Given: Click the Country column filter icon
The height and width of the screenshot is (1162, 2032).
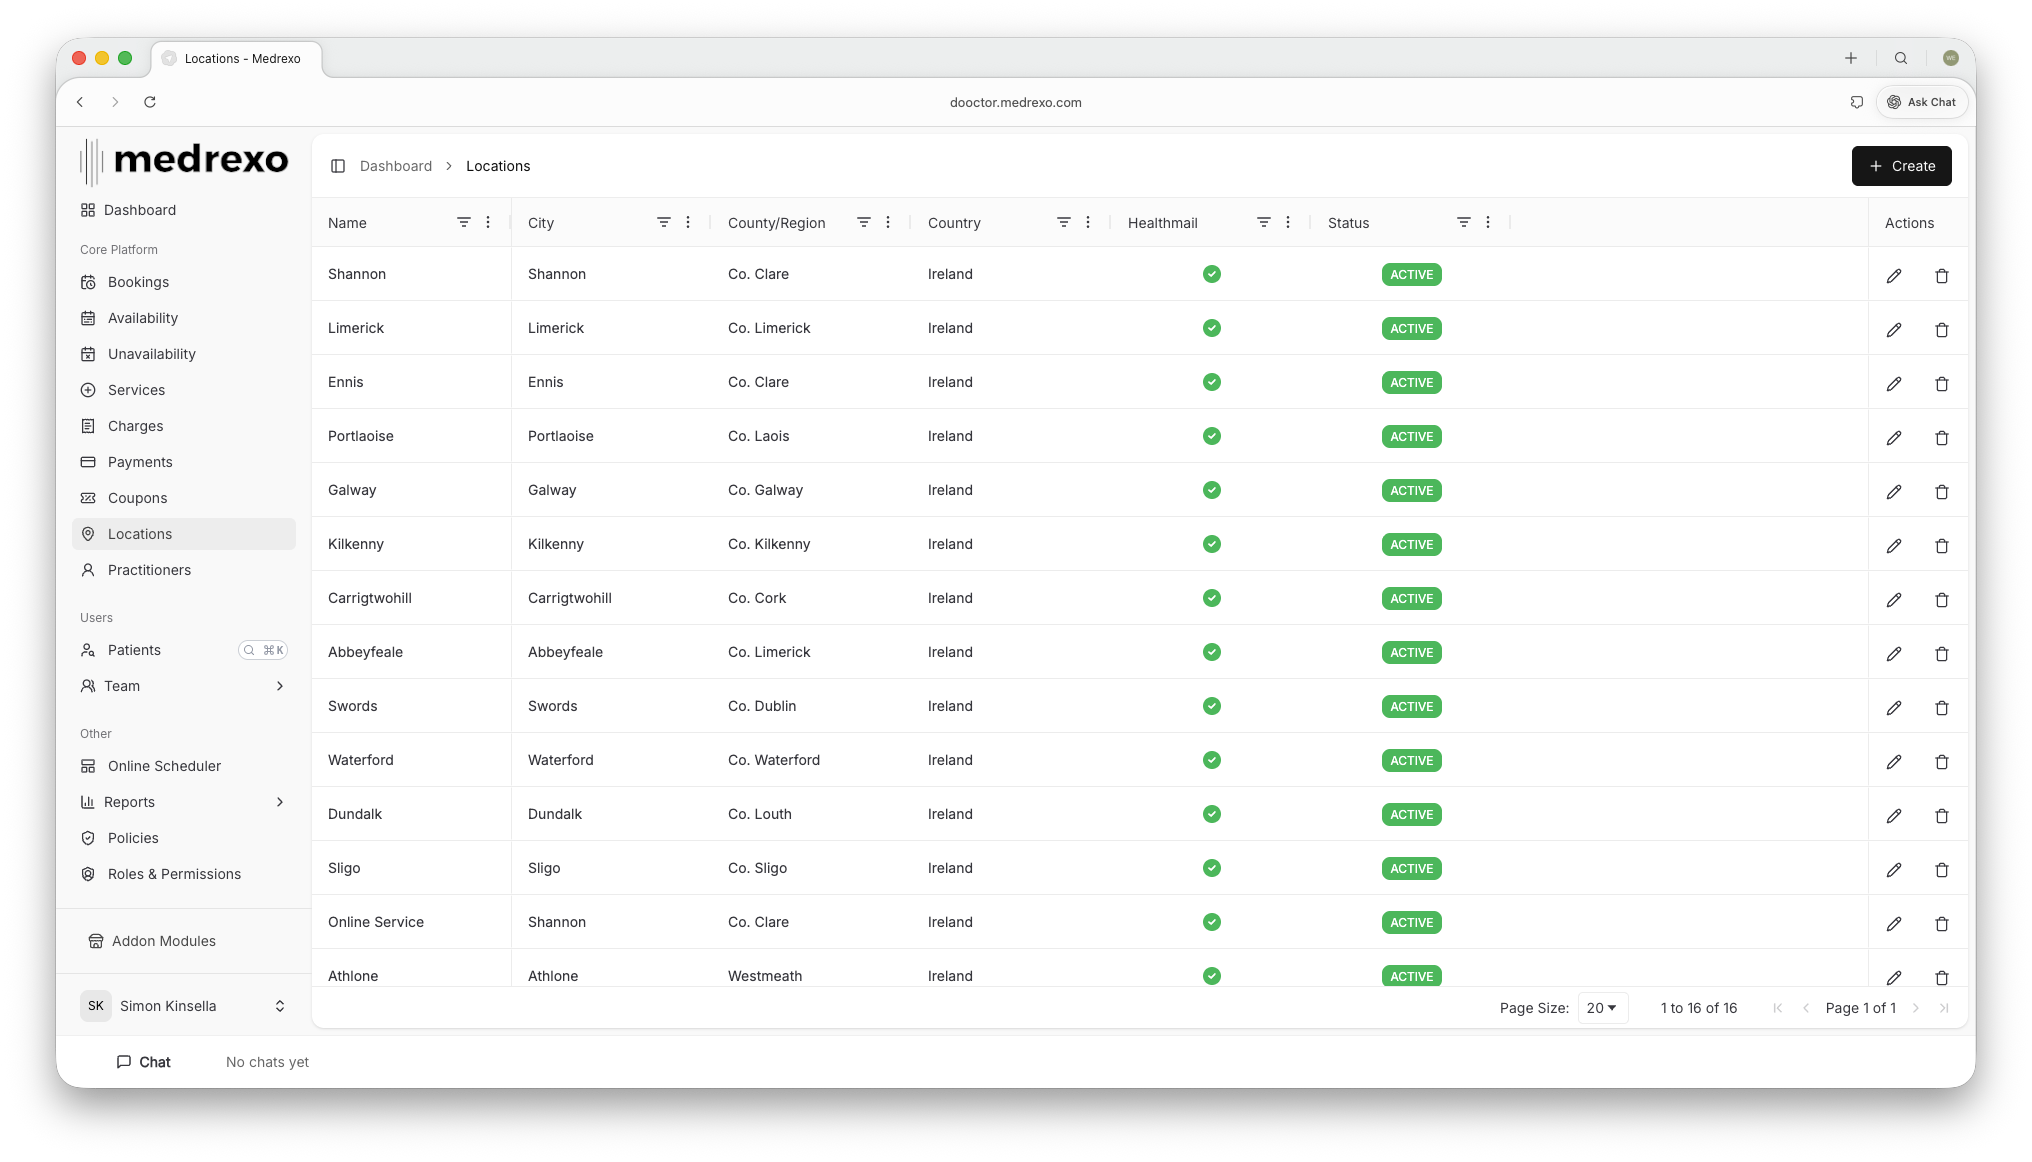Looking at the screenshot, I should click(x=1063, y=222).
